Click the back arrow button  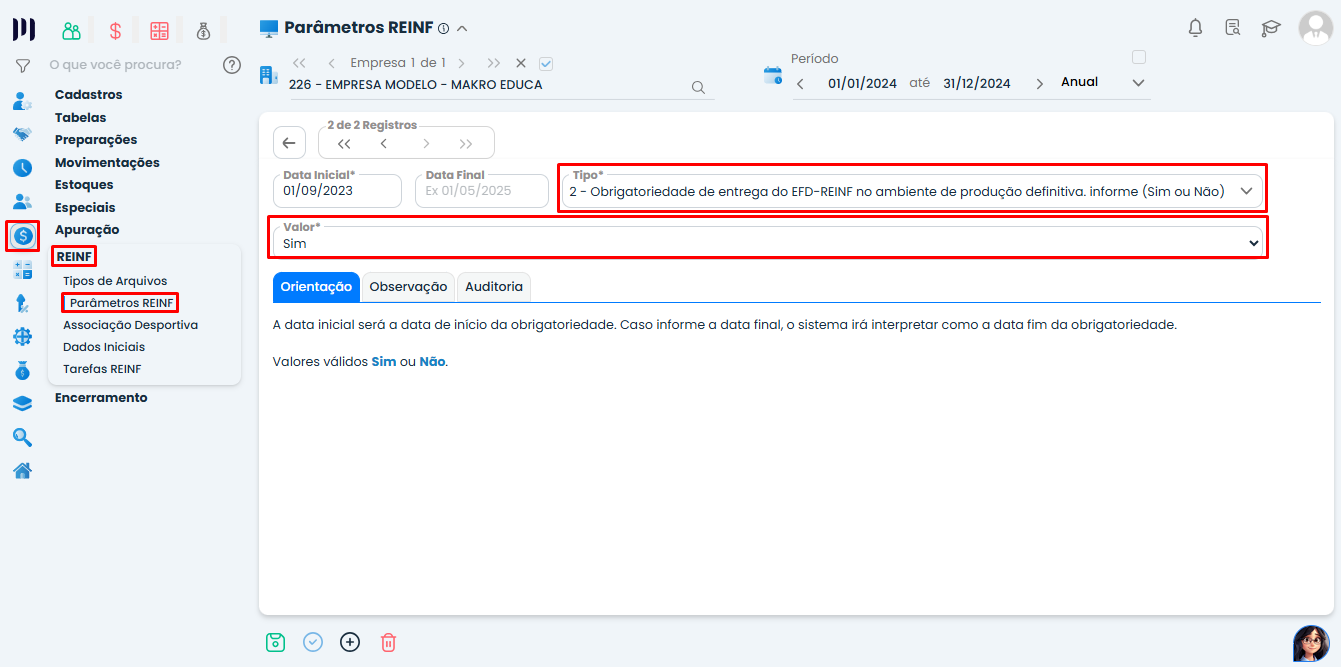(x=289, y=143)
